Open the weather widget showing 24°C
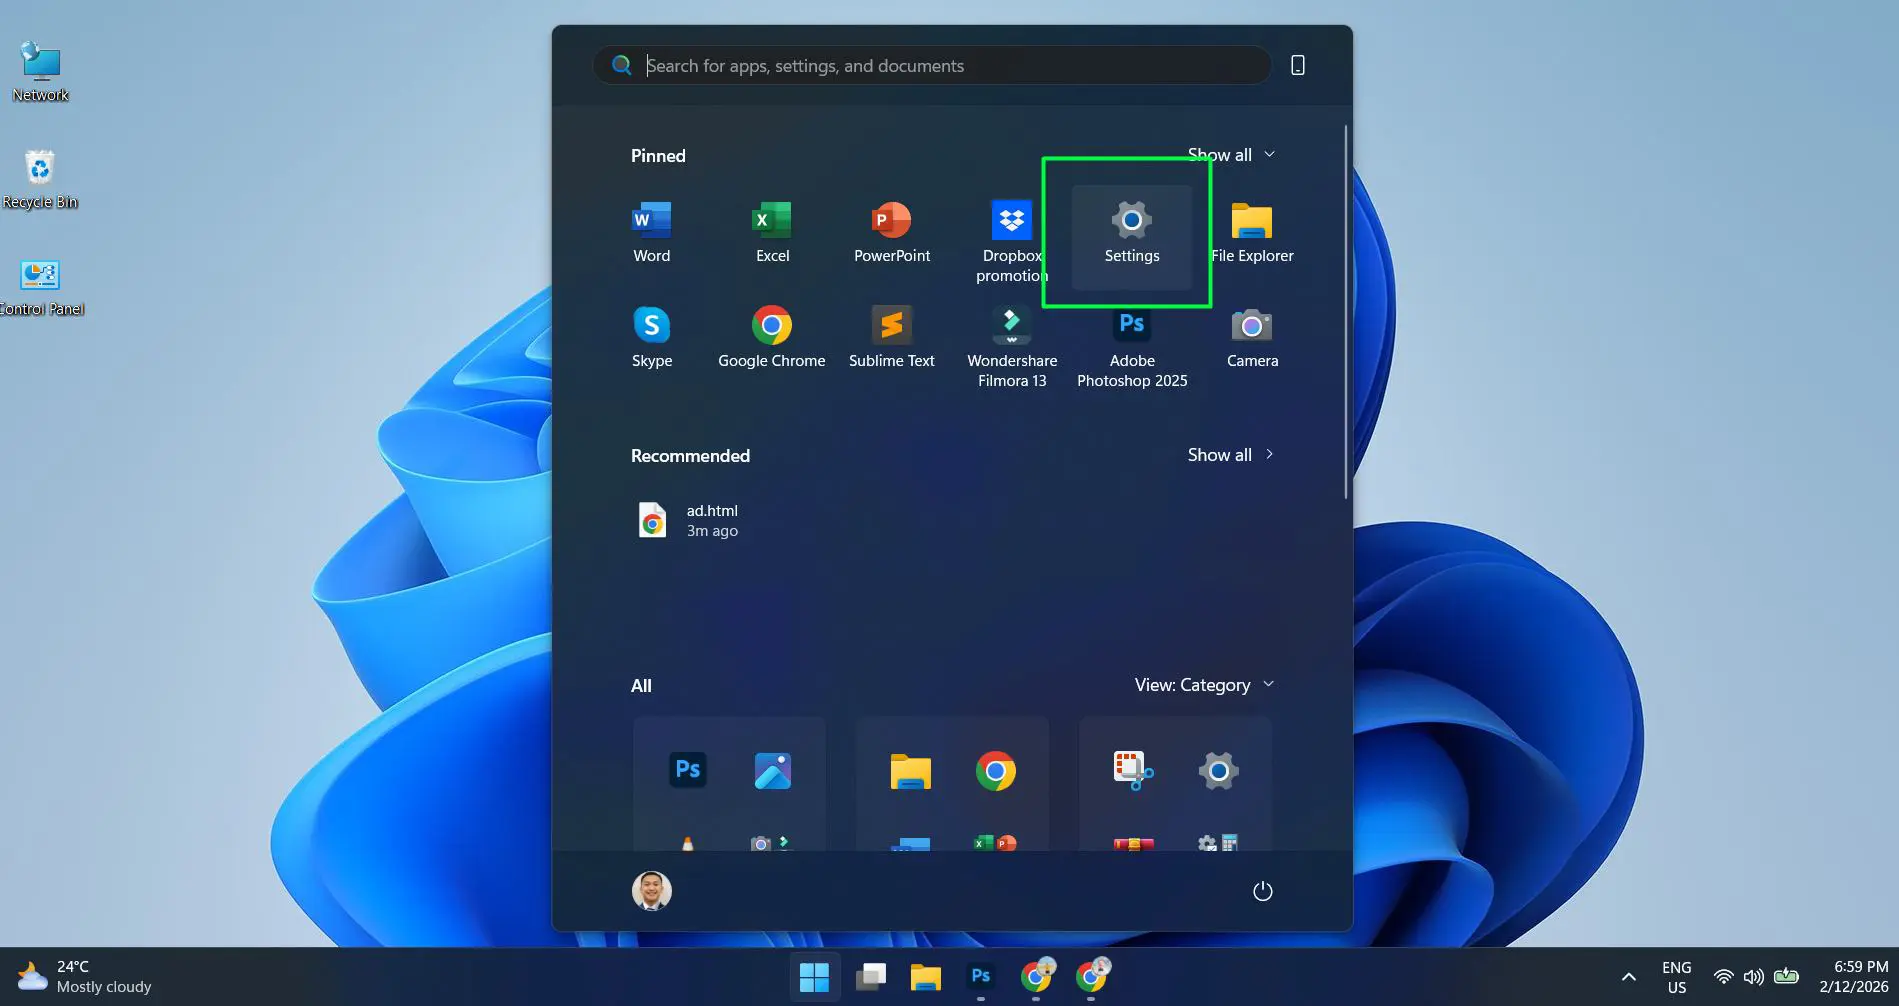Image resolution: width=1899 pixels, height=1006 pixels. click(80, 975)
